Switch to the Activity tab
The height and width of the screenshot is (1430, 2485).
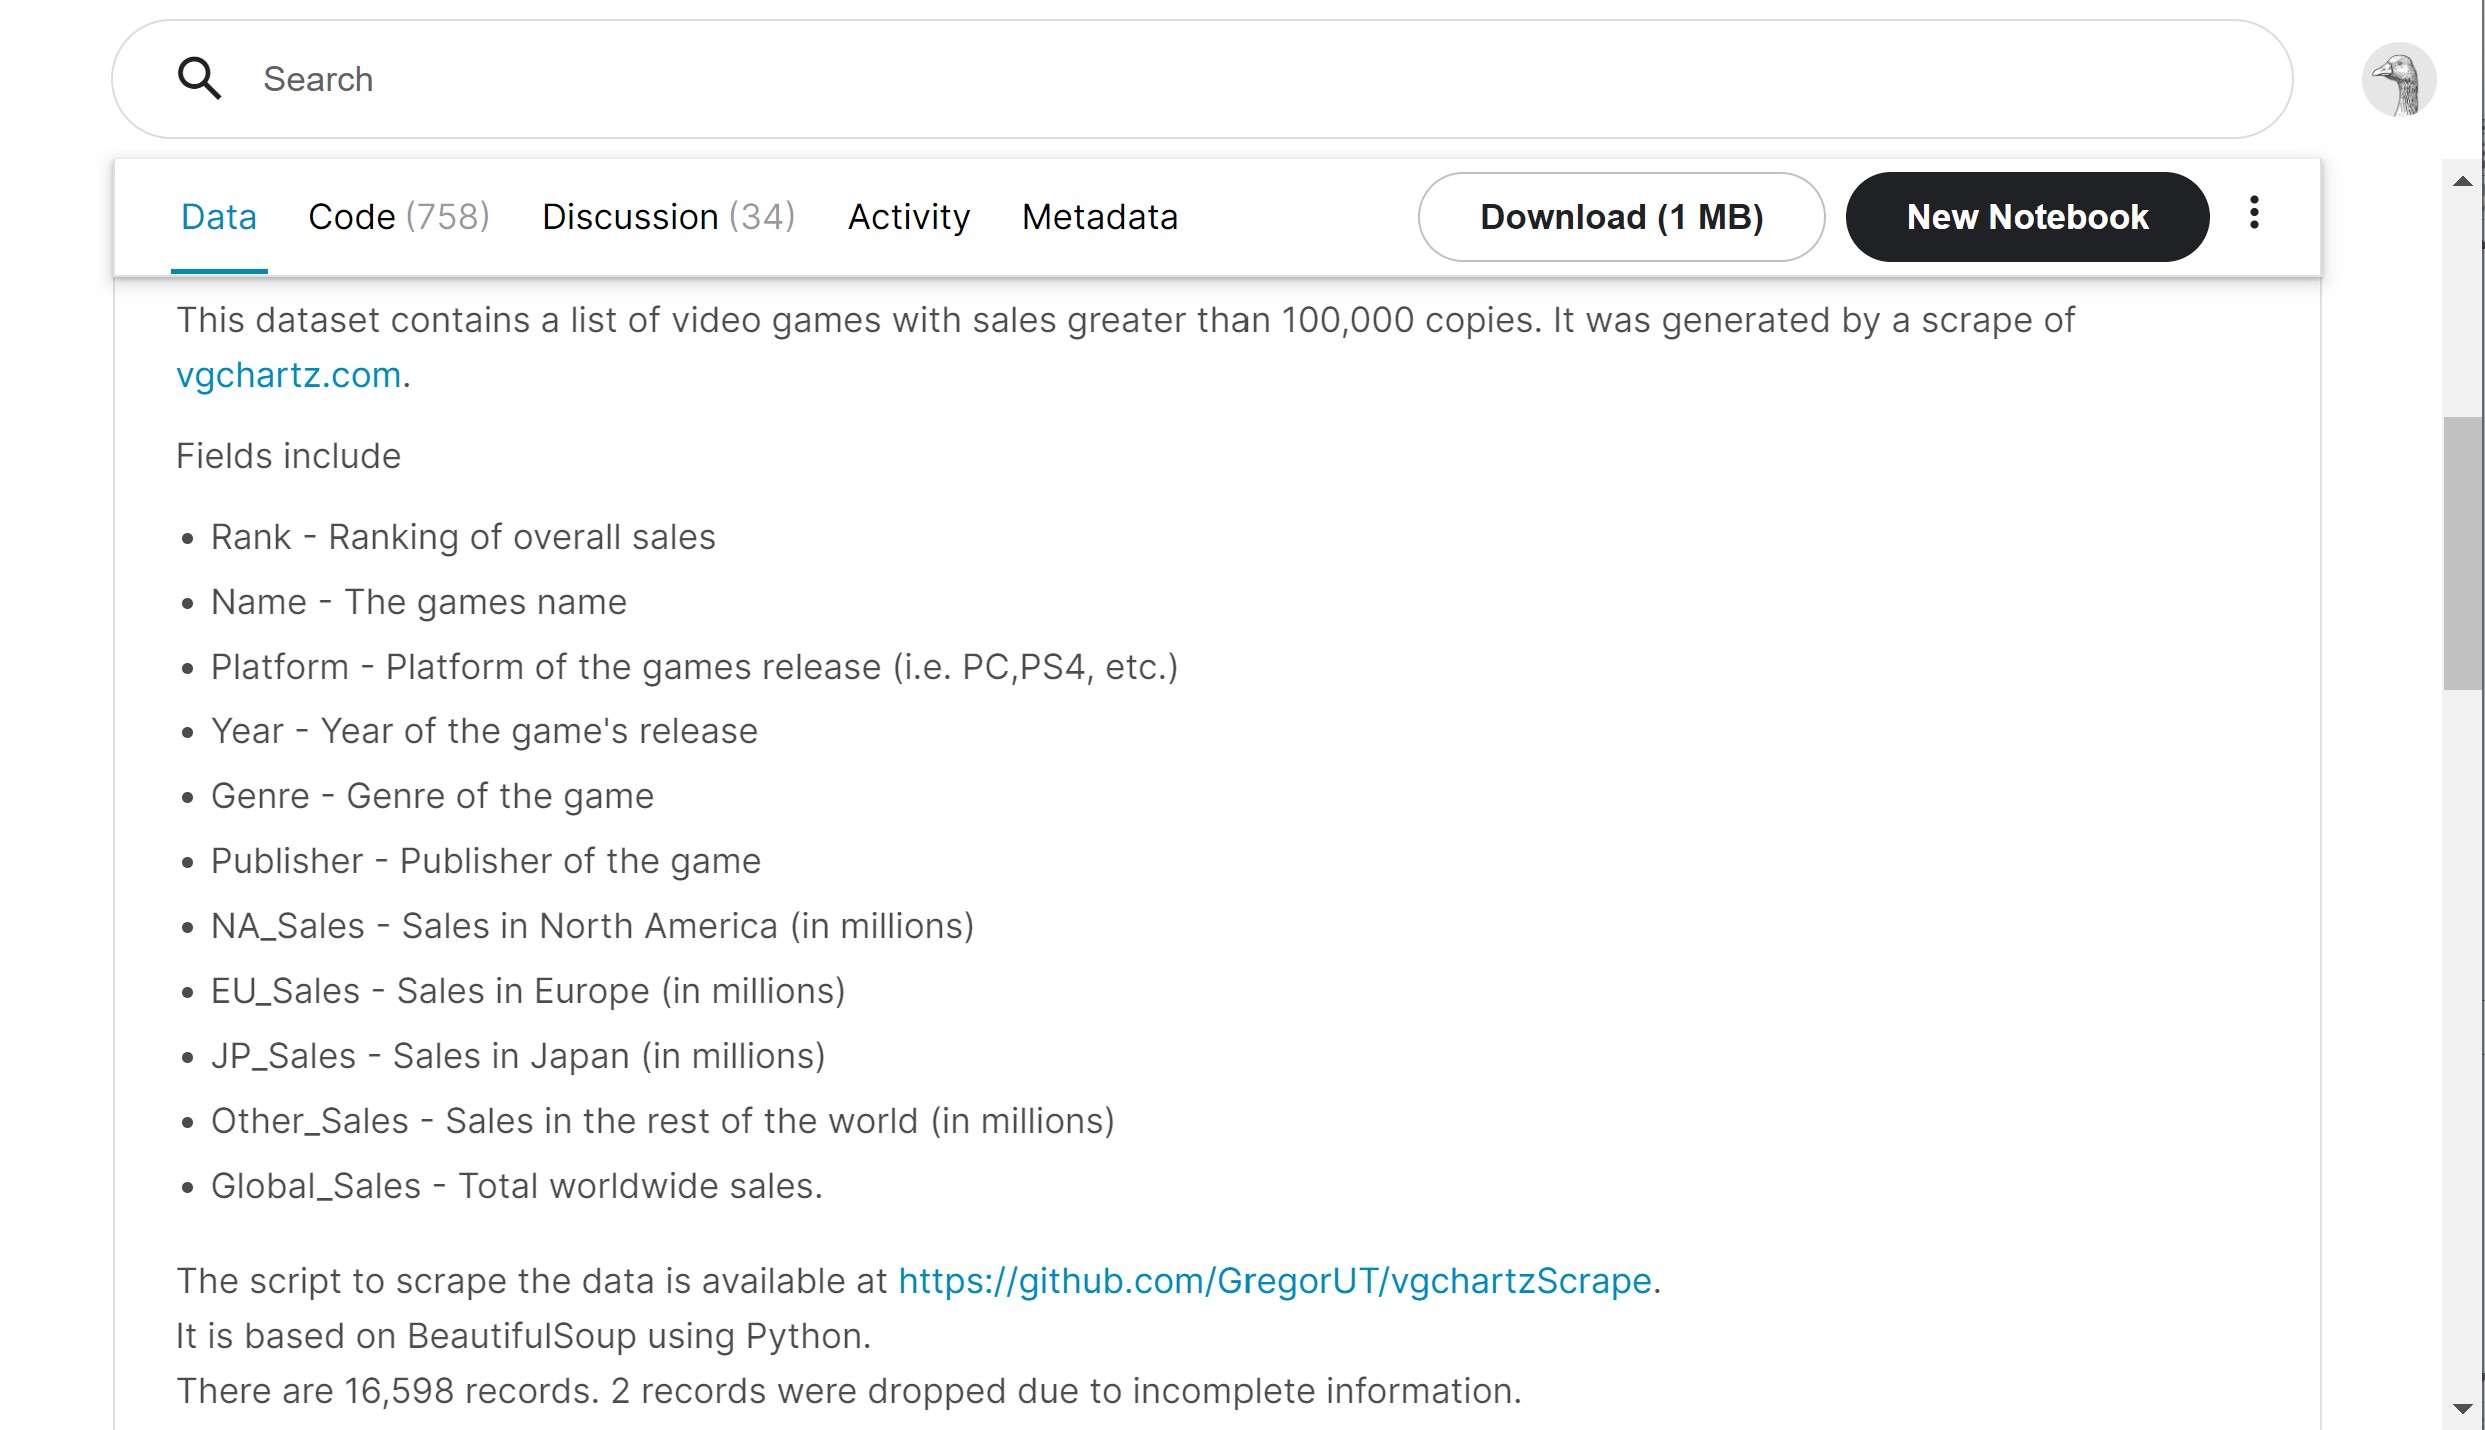[x=908, y=216]
